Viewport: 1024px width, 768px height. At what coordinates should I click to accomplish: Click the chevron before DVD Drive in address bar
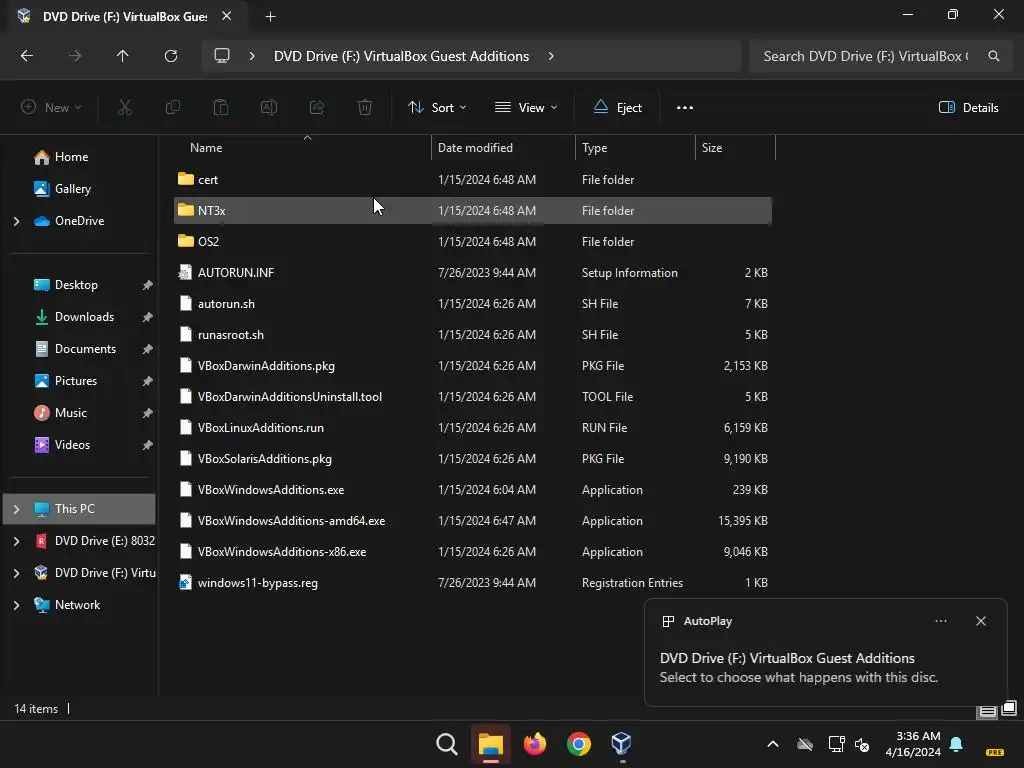(x=252, y=56)
